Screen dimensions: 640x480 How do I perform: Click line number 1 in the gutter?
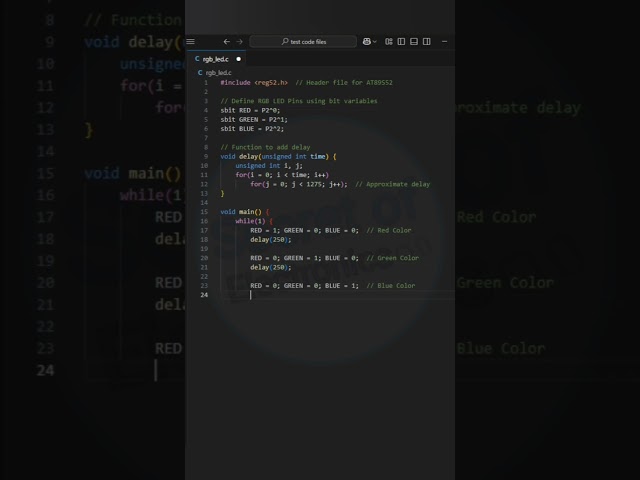pos(206,82)
